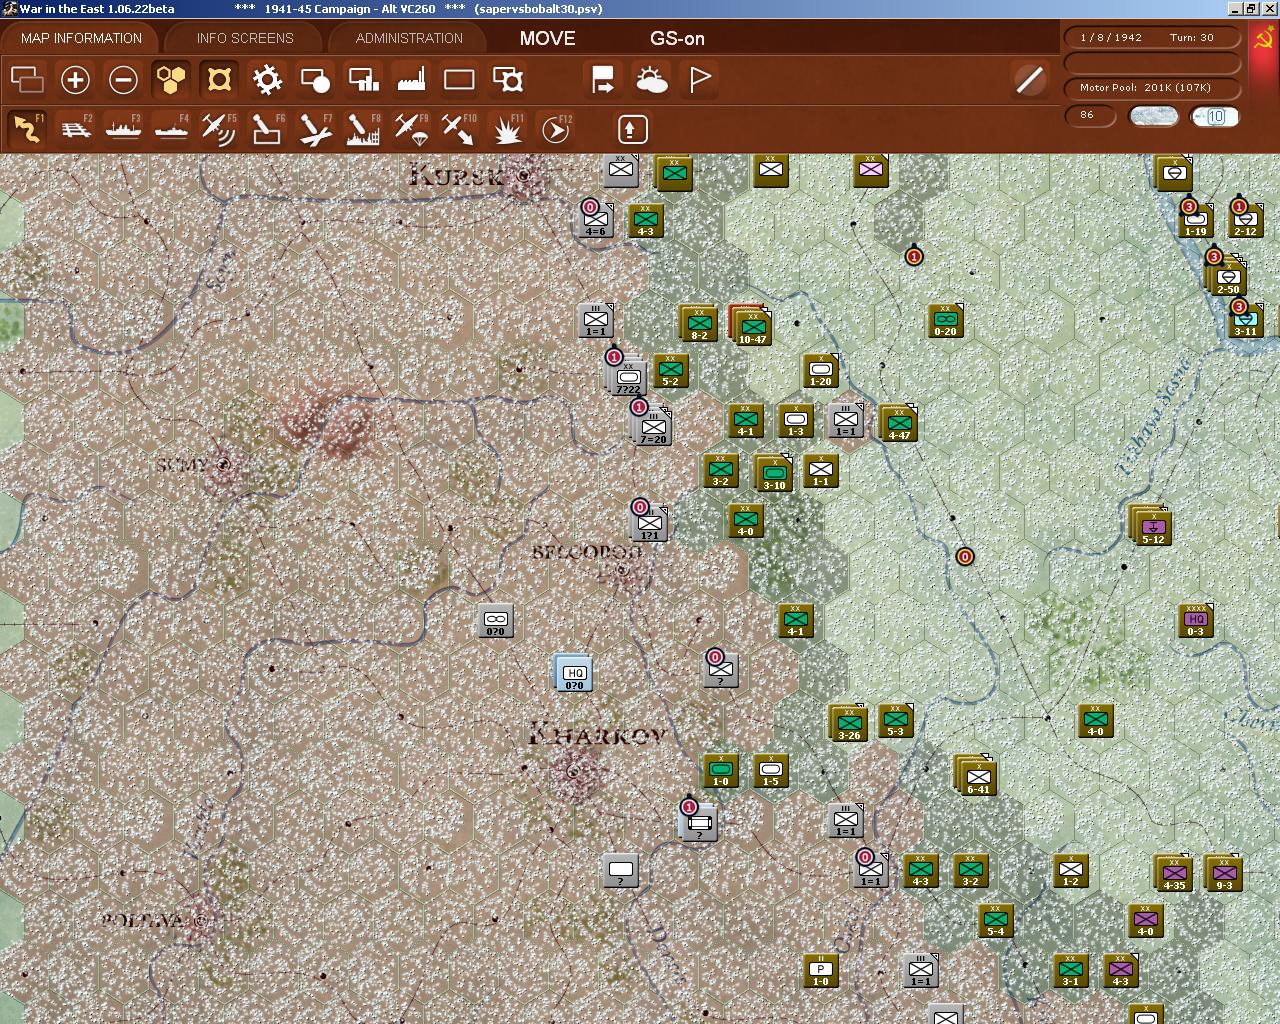Click the Motor Pool 201K display
1280x1024 pixels.
click(x=1153, y=88)
